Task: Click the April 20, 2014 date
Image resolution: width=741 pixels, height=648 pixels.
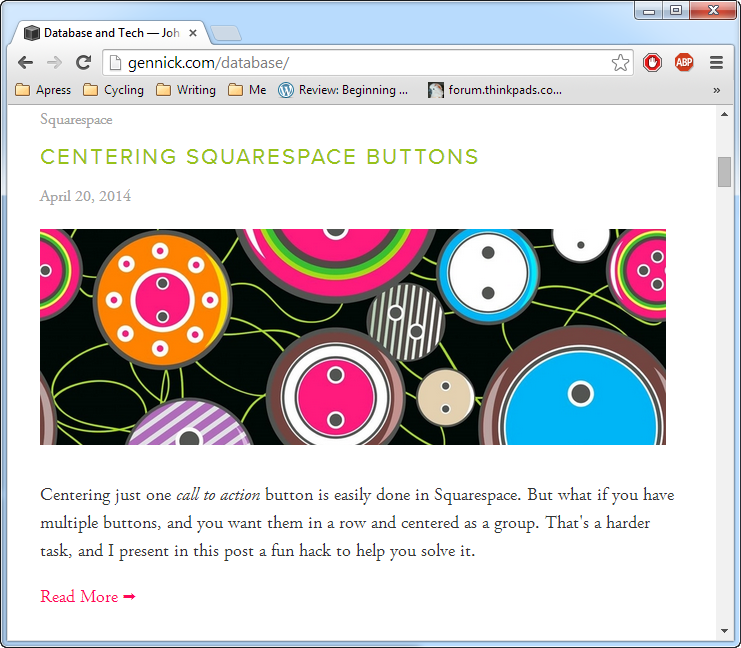Action: [86, 196]
